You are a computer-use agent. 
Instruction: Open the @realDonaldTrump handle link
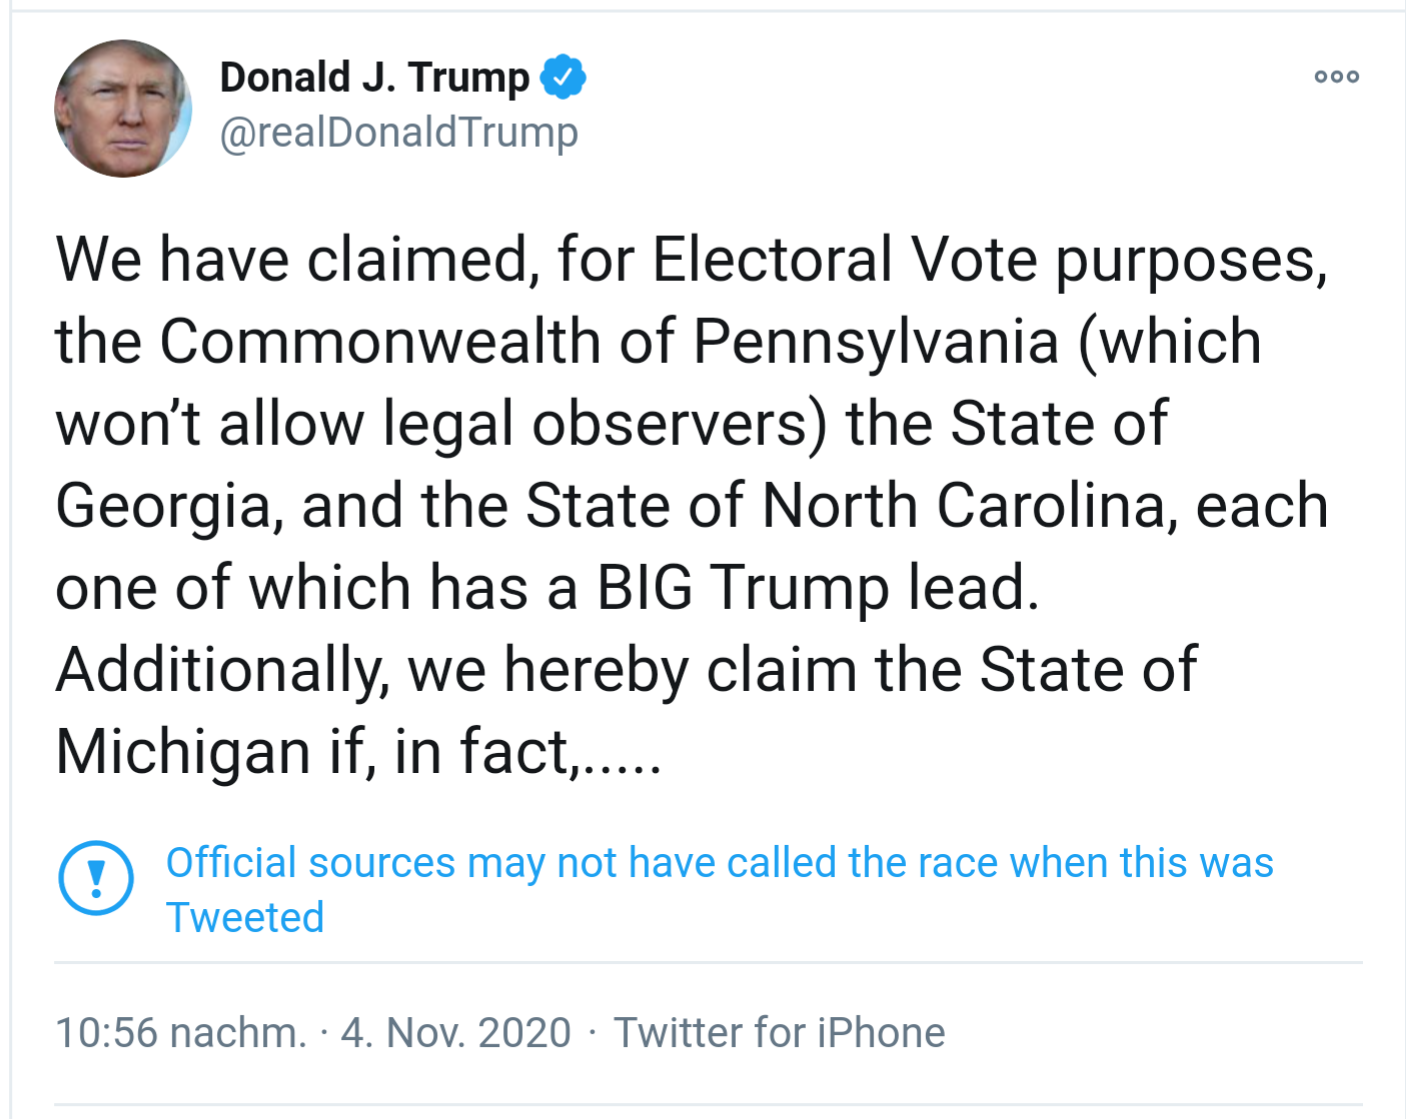tap(398, 132)
